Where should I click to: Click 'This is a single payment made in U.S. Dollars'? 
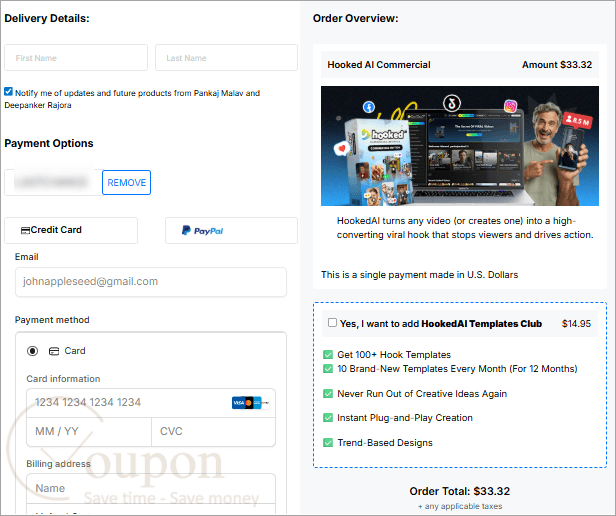(x=419, y=275)
